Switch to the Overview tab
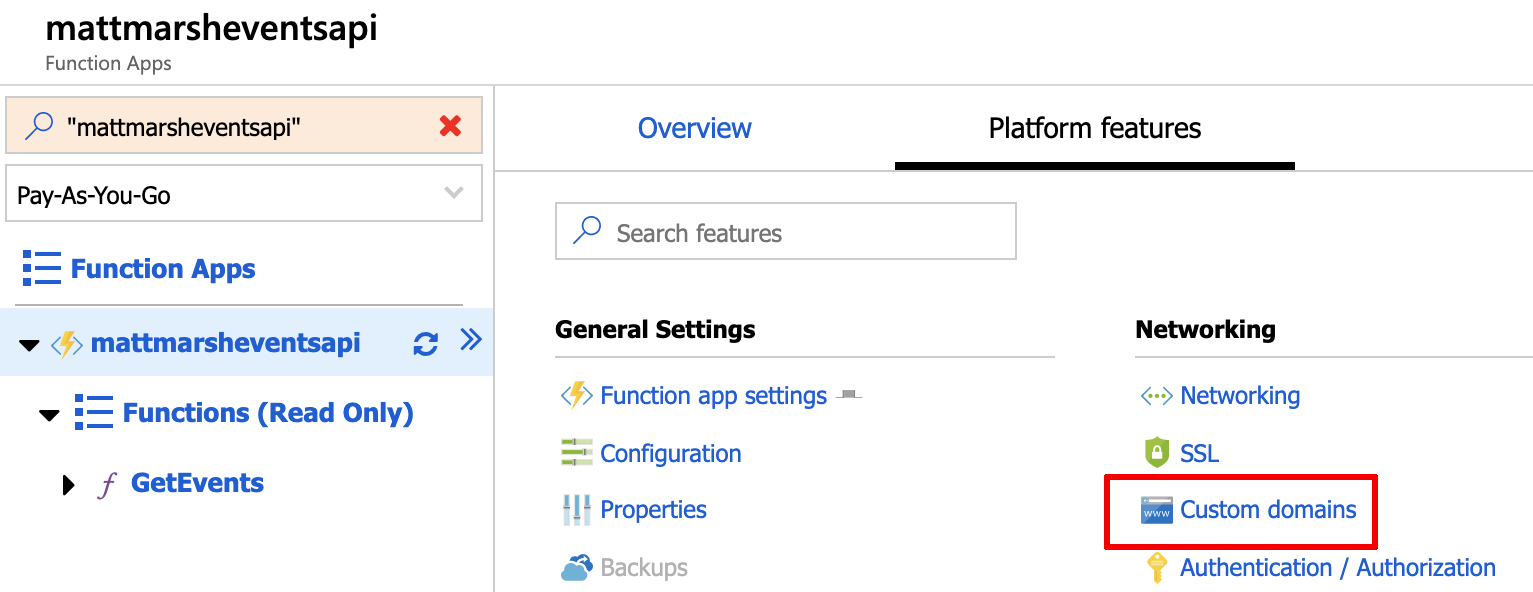 click(694, 128)
